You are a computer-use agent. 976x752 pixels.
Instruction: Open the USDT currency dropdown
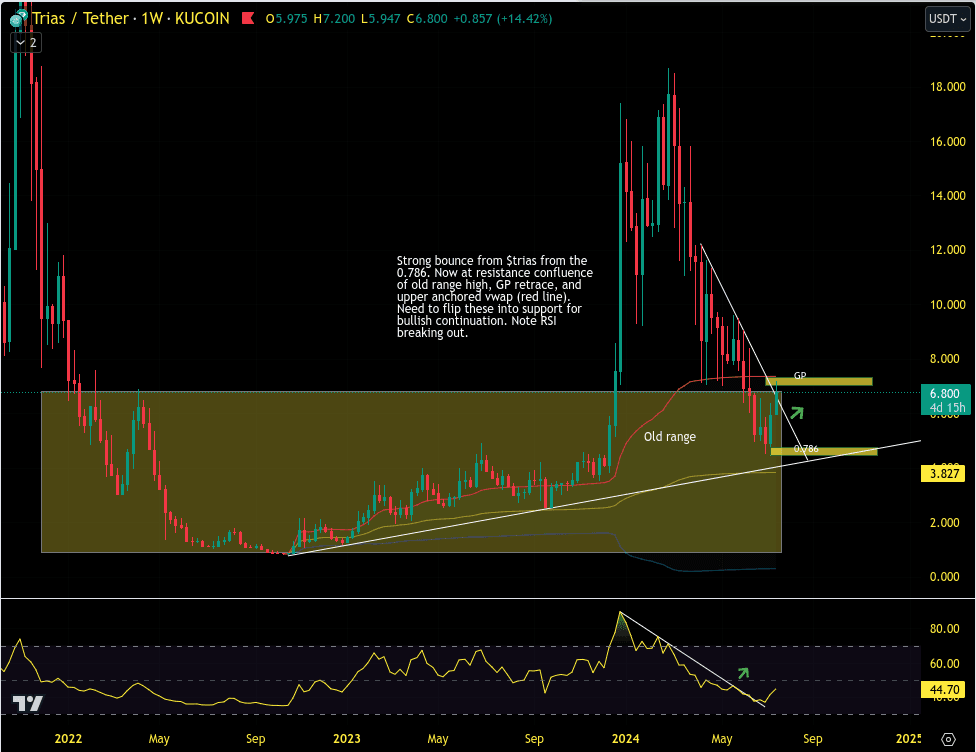click(x=947, y=19)
